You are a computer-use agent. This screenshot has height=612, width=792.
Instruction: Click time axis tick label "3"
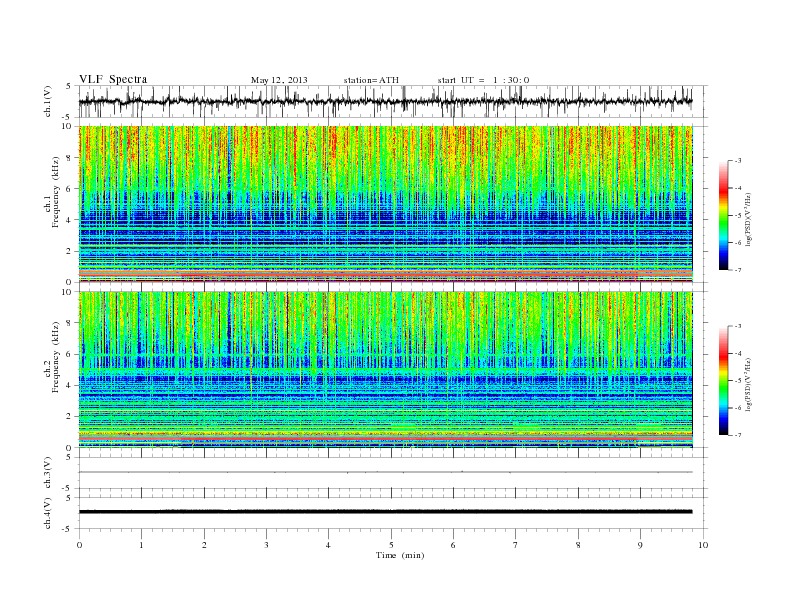pos(266,545)
